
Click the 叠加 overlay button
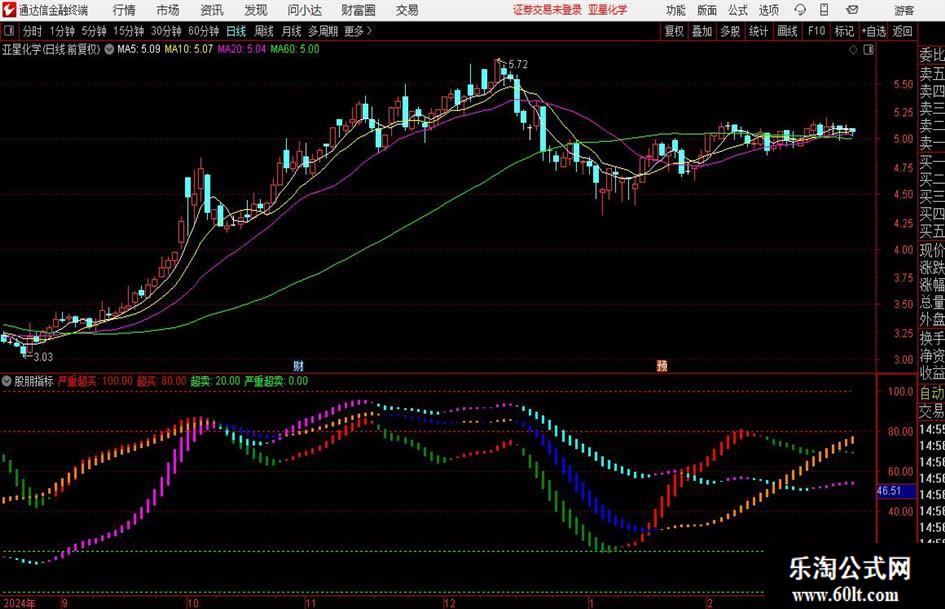[x=702, y=31]
